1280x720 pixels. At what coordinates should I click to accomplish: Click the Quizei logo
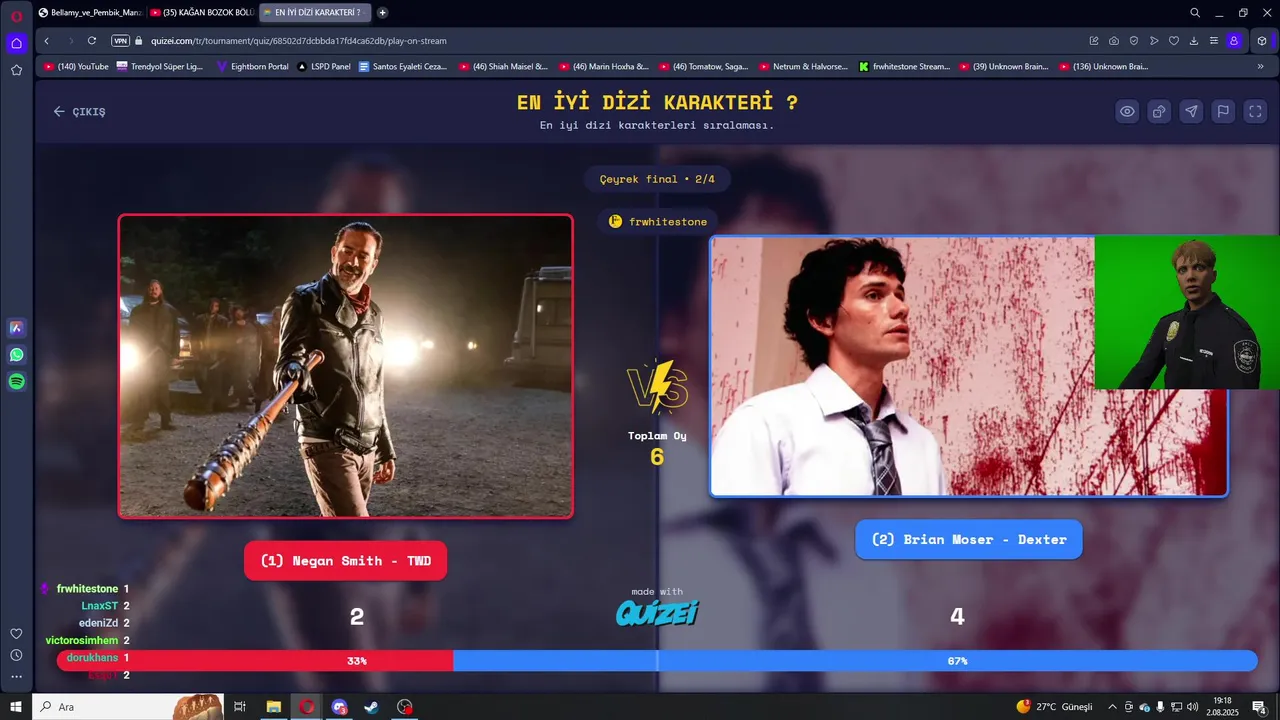pyautogui.click(x=657, y=613)
